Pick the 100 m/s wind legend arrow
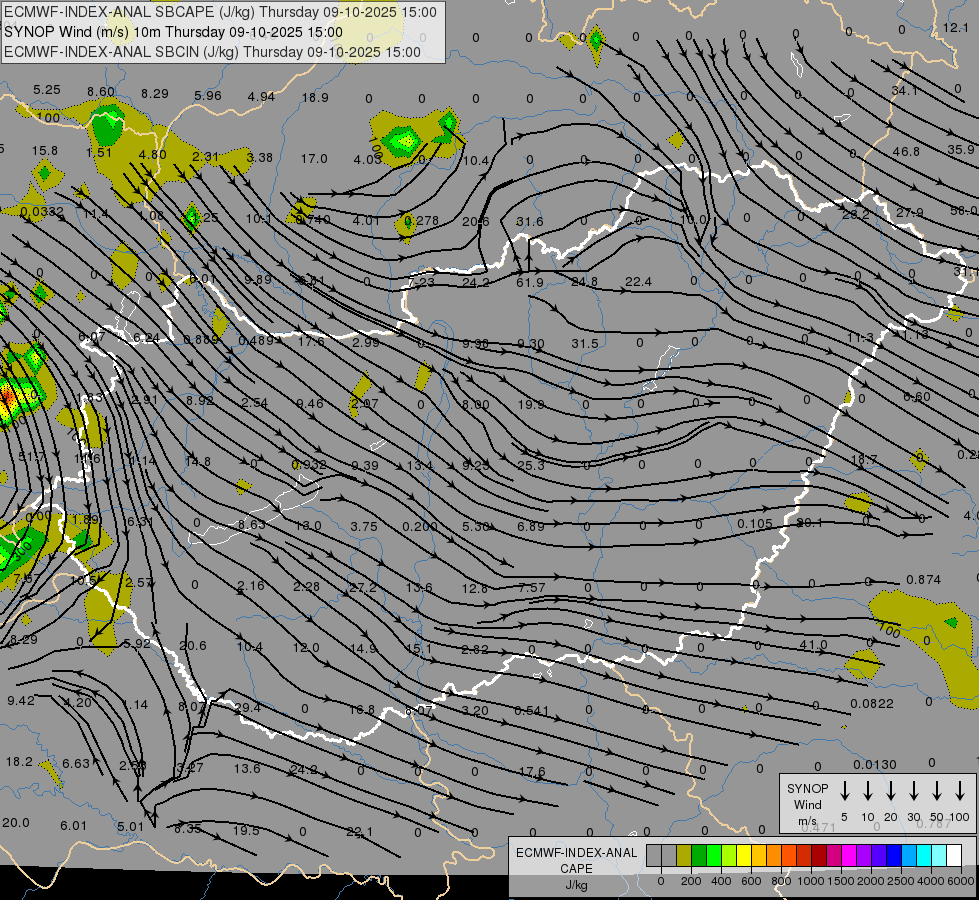979x900 pixels. pos(960,791)
